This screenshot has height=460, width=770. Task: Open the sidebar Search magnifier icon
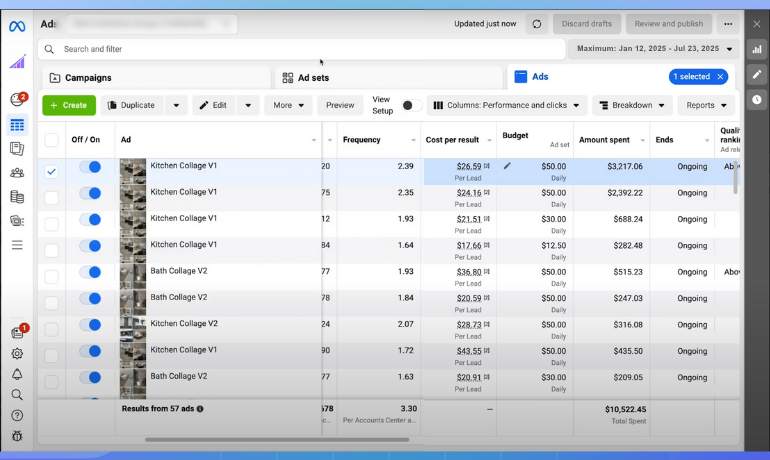[x=17, y=395]
